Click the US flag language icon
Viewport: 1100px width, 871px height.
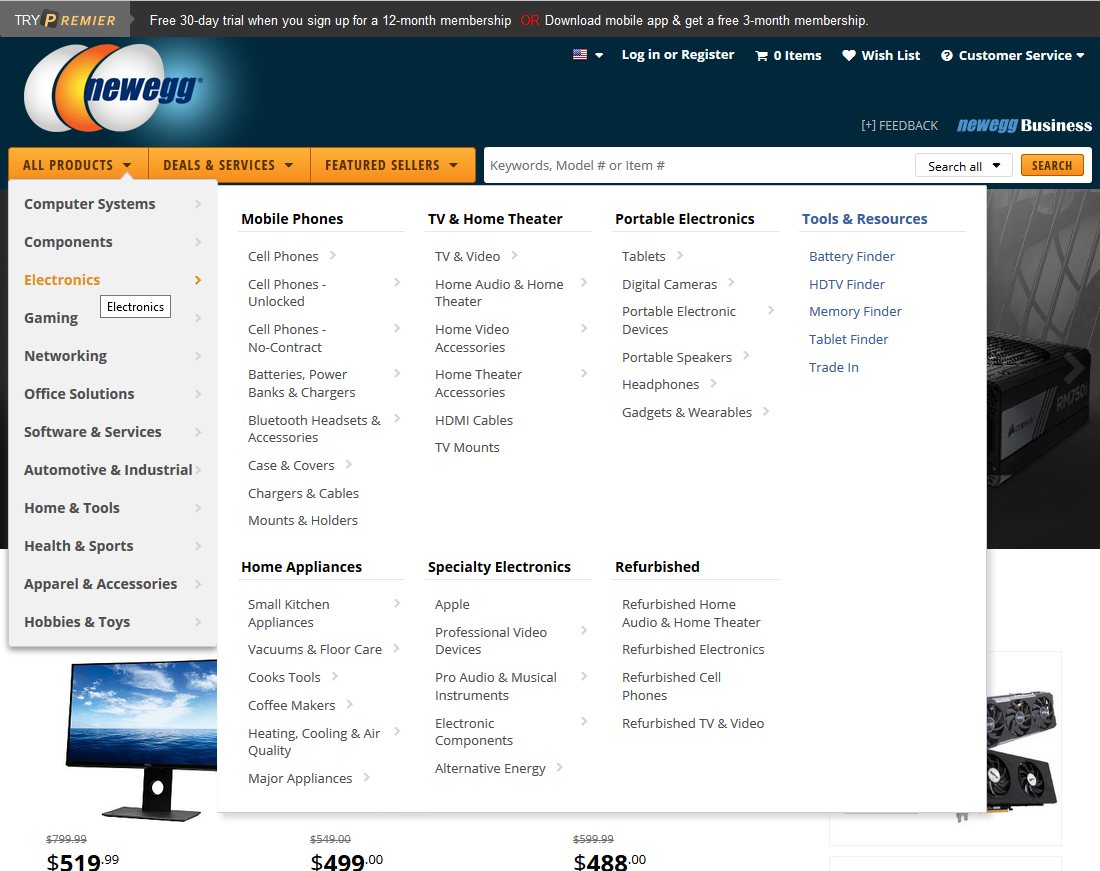click(578, 55)
